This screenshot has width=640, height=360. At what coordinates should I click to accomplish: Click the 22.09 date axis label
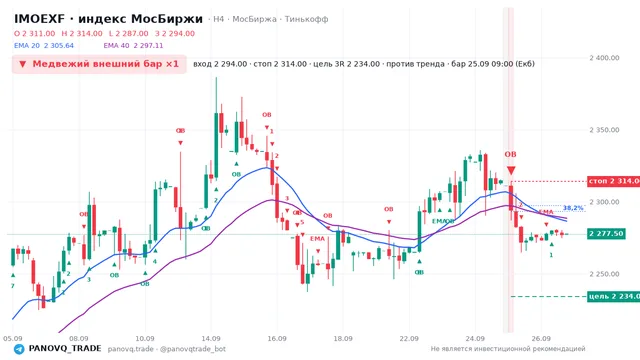pos(409,338)
